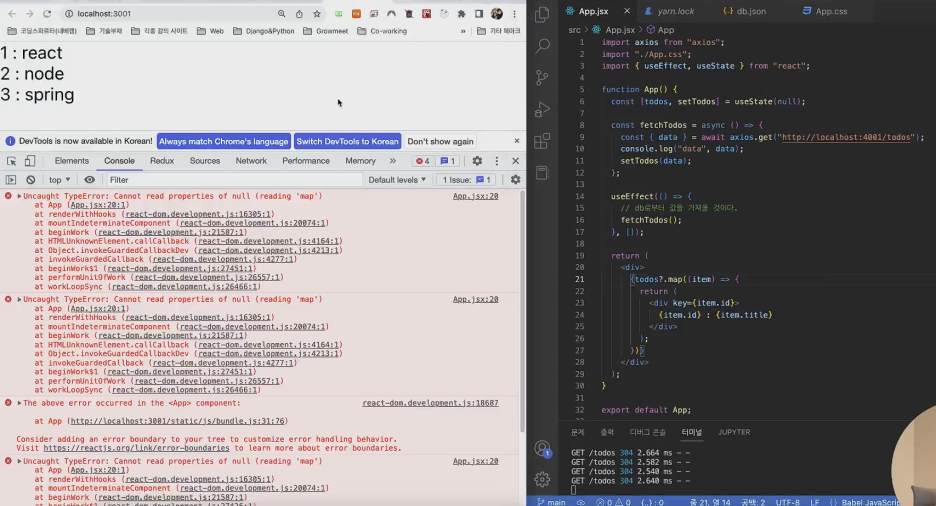Clear the console with the block icon

pos(30,180)
